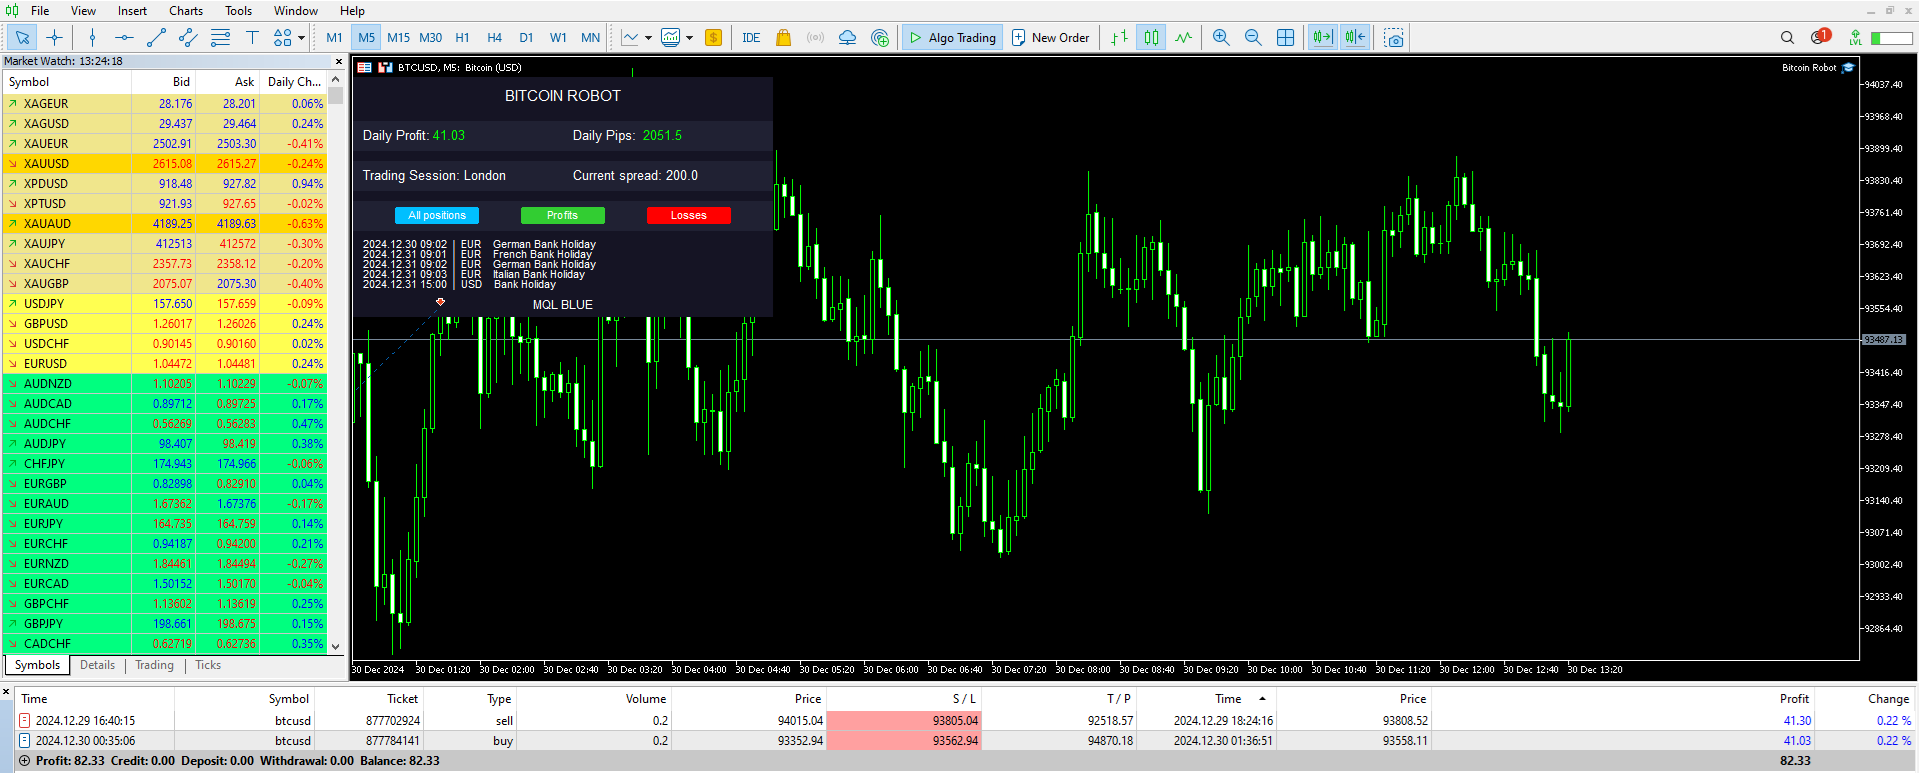The height and width of the screenshot is (773, 1919).
Task: Switch chart to H4 timeframe
Action: pos(495,38)
